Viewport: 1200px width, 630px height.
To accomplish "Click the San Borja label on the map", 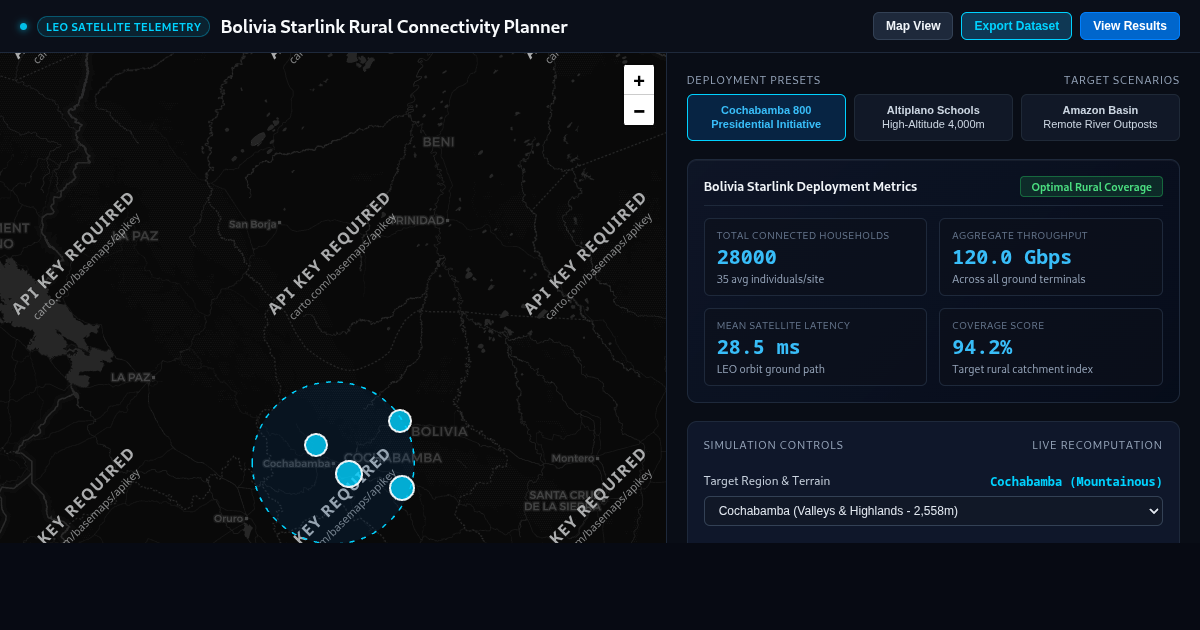I will pyautogui.click(x=253, y=224).
